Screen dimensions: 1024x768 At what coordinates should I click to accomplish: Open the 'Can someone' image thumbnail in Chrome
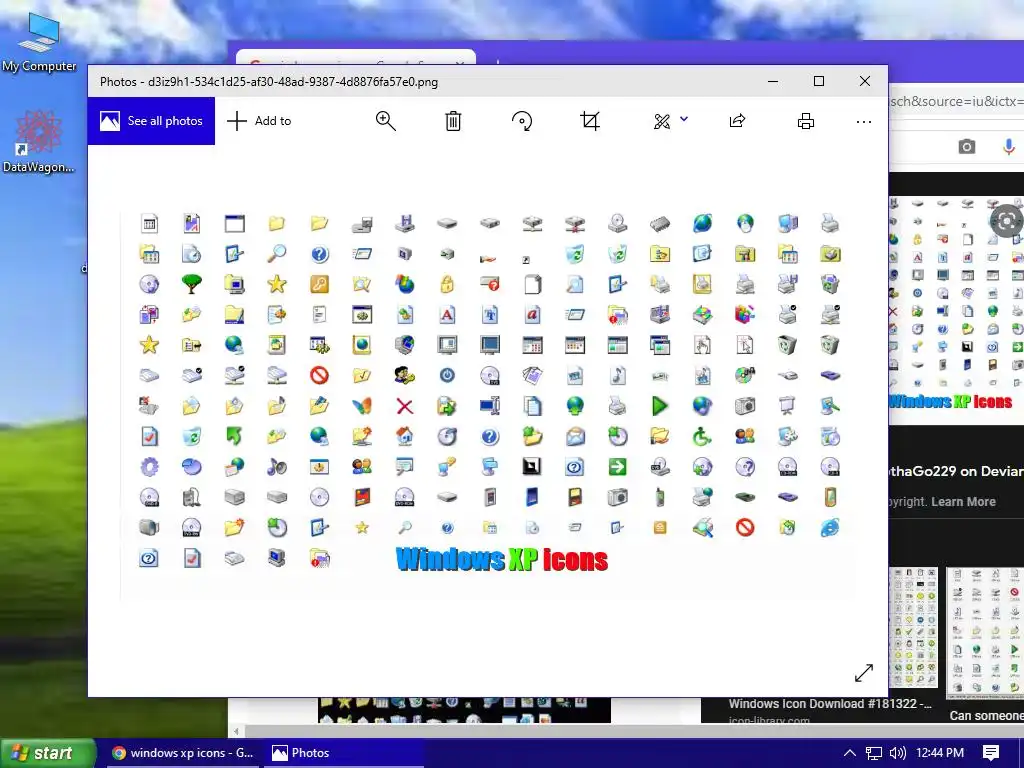(x=985, y=632)
